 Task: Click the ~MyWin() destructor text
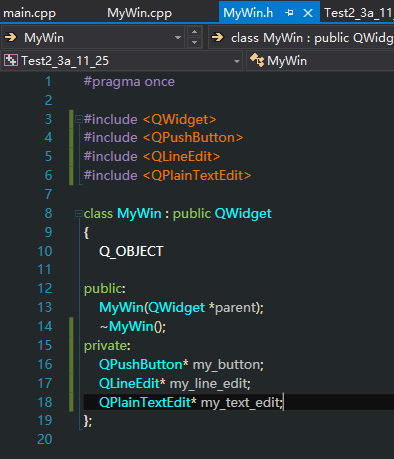(132, 327)
